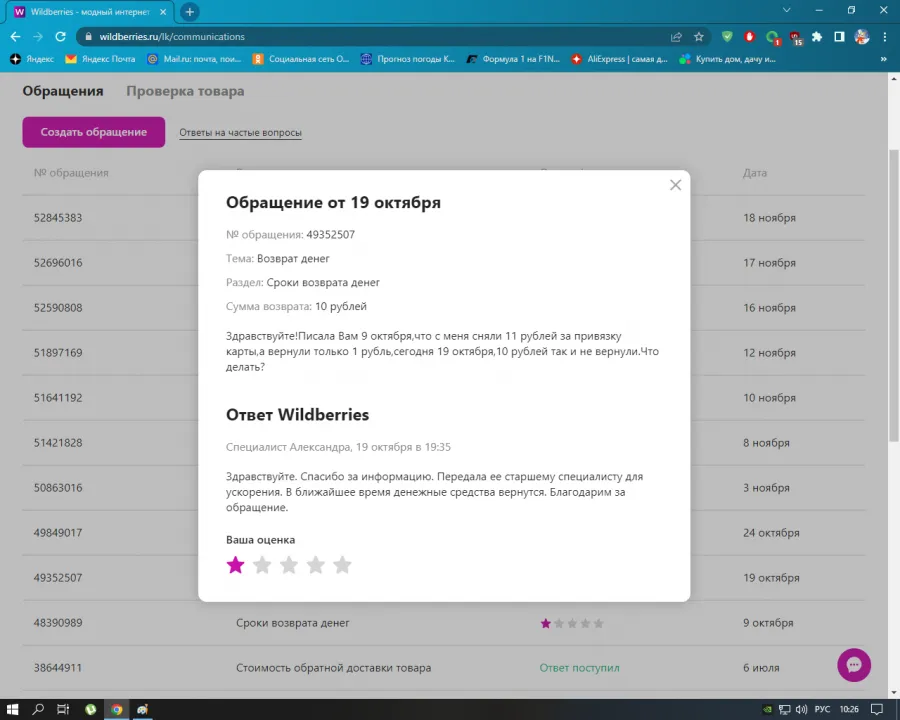Click the Ответ поступил status
Screen dimensions: 900x720
click(579, 668)
